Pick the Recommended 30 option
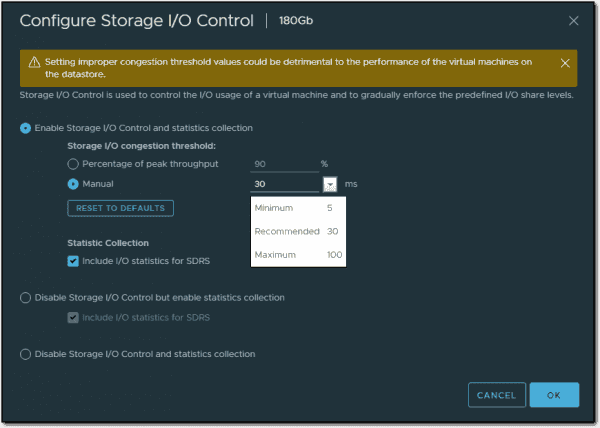 point(298,231)
